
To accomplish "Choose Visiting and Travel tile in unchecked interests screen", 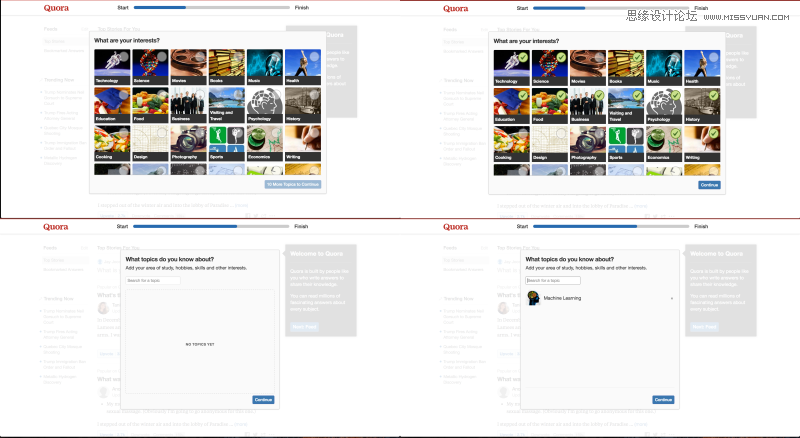I will 227,105.
